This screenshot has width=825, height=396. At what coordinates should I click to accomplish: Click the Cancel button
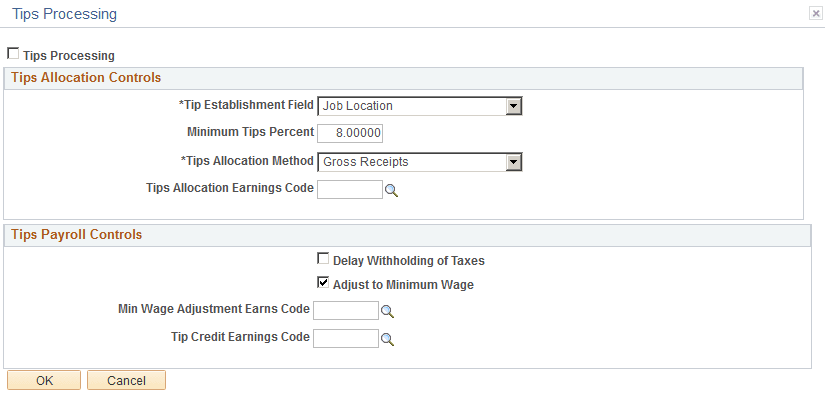(126, 380)
